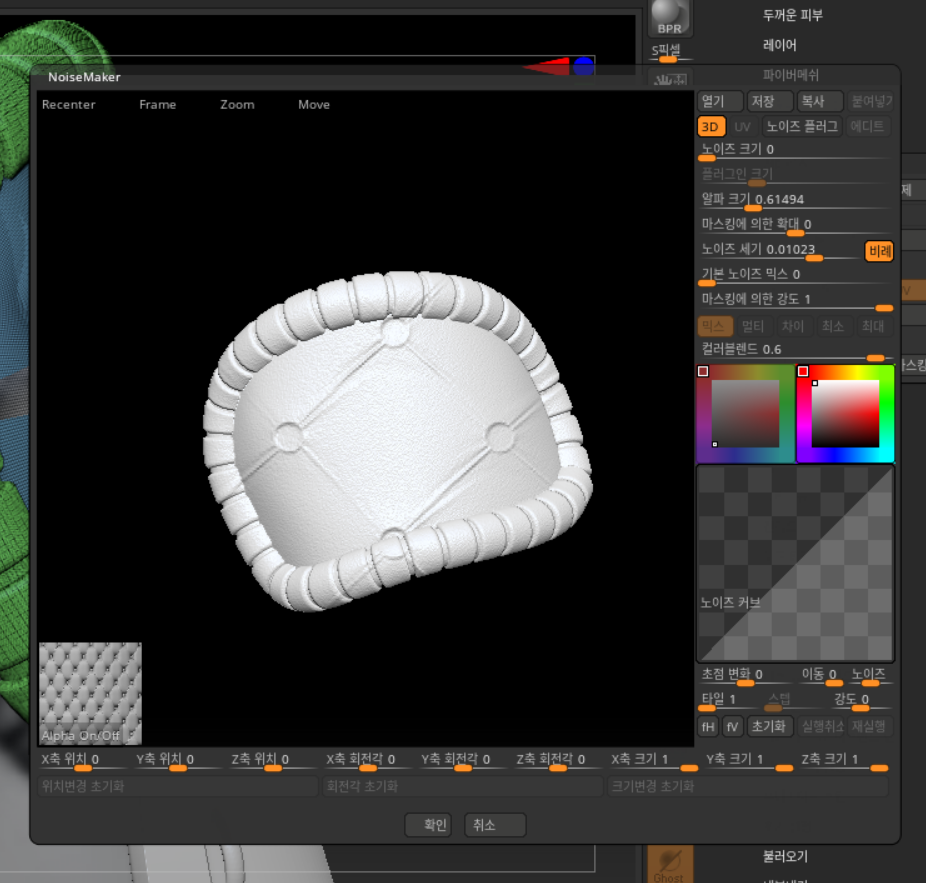Adjust the 마스킹에 의한 강도 slider
This screenshot has height=883, width=926.
point(795,301)
